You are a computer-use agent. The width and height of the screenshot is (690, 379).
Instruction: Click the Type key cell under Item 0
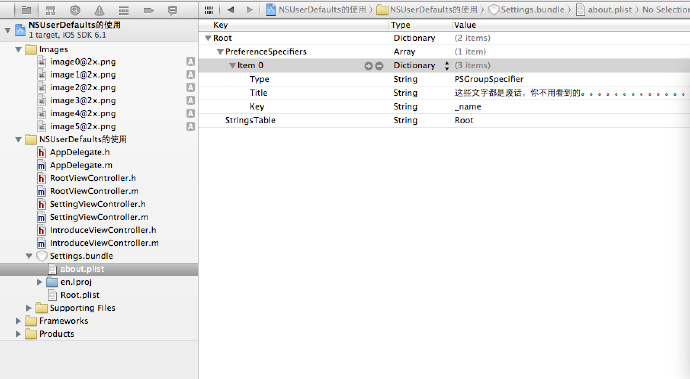(x=259, y=79)
